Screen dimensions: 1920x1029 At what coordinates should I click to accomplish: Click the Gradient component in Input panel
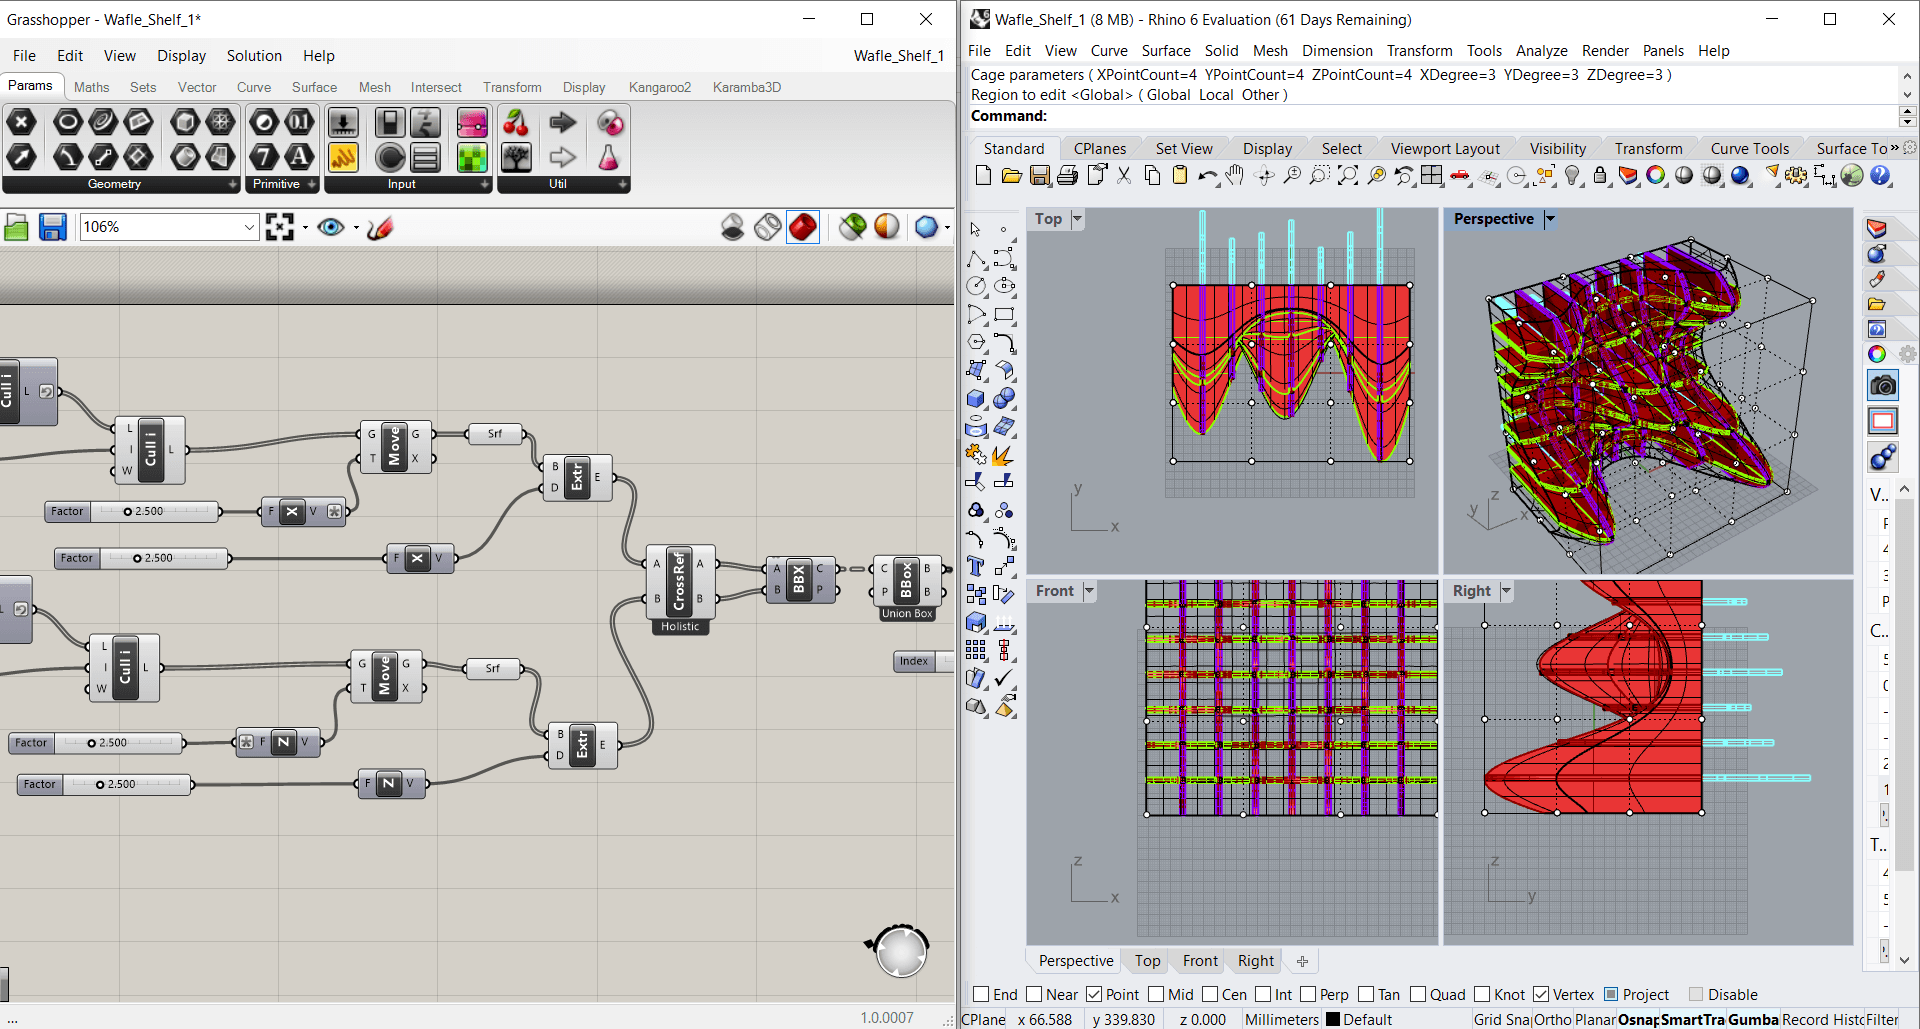tap(472, 123)
